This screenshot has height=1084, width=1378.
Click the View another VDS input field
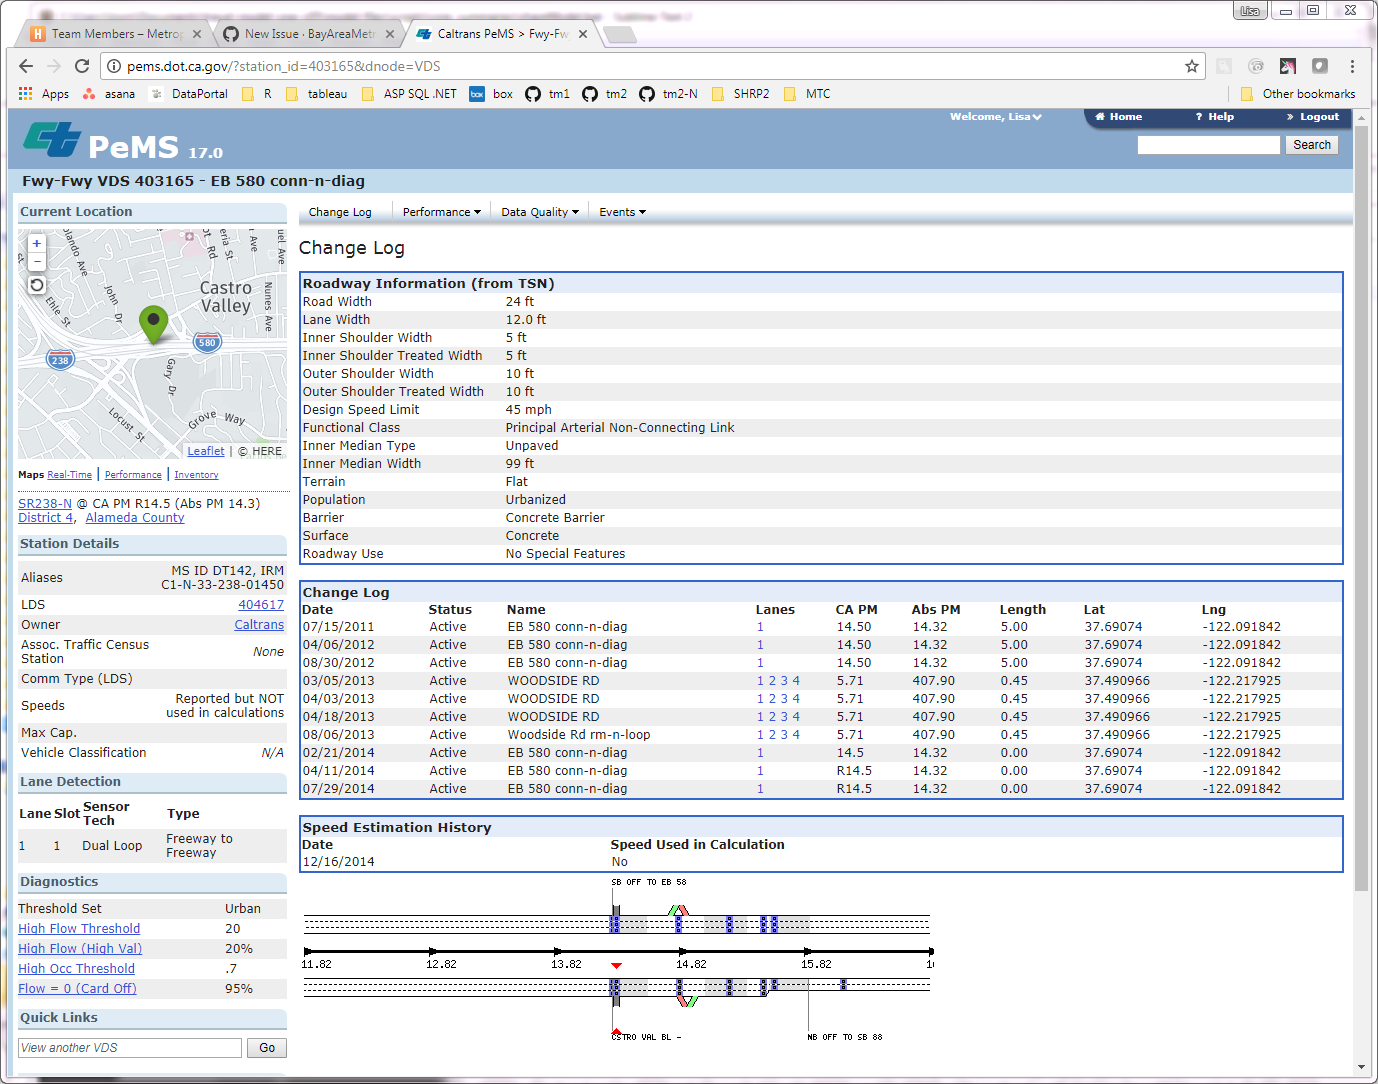[x=130, y=1048]
